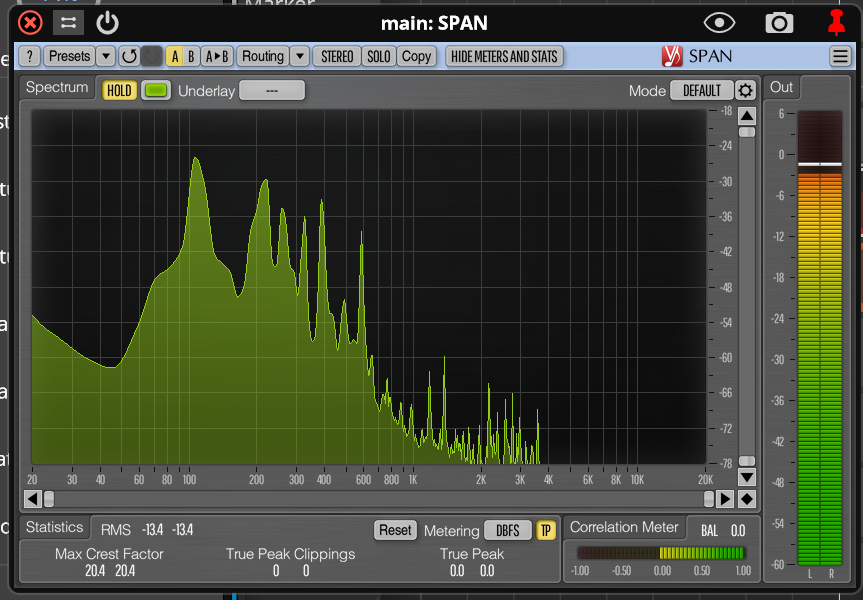The image size is (863, 600).
Task: Open the hamburger main menu
Action: point(840,56)
